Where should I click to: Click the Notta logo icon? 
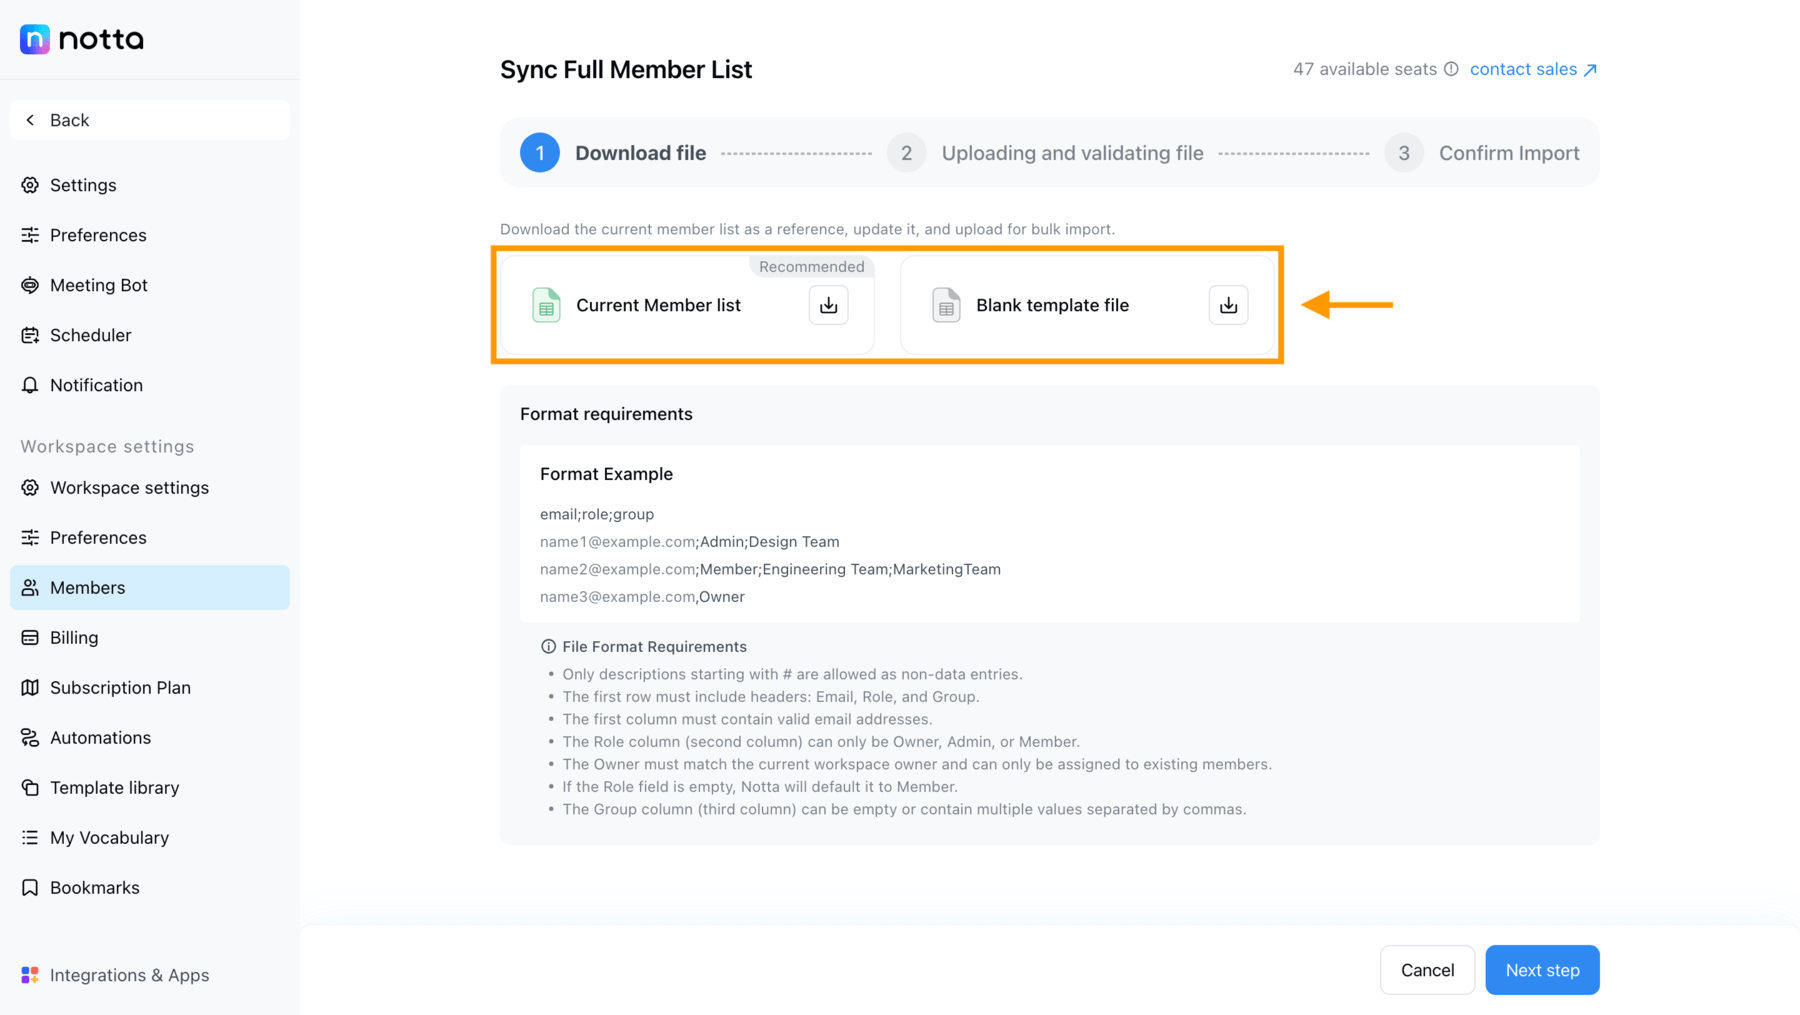(x=35, y=39)
